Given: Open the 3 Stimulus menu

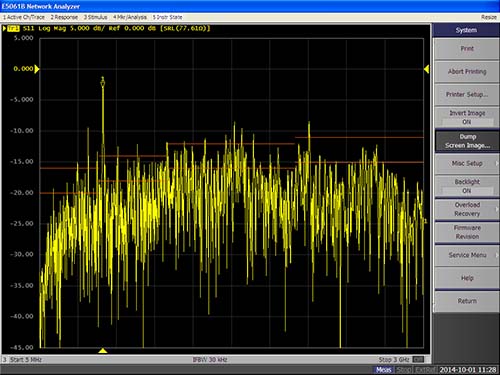Looking at the screenshot, I should tap(95, 17).
